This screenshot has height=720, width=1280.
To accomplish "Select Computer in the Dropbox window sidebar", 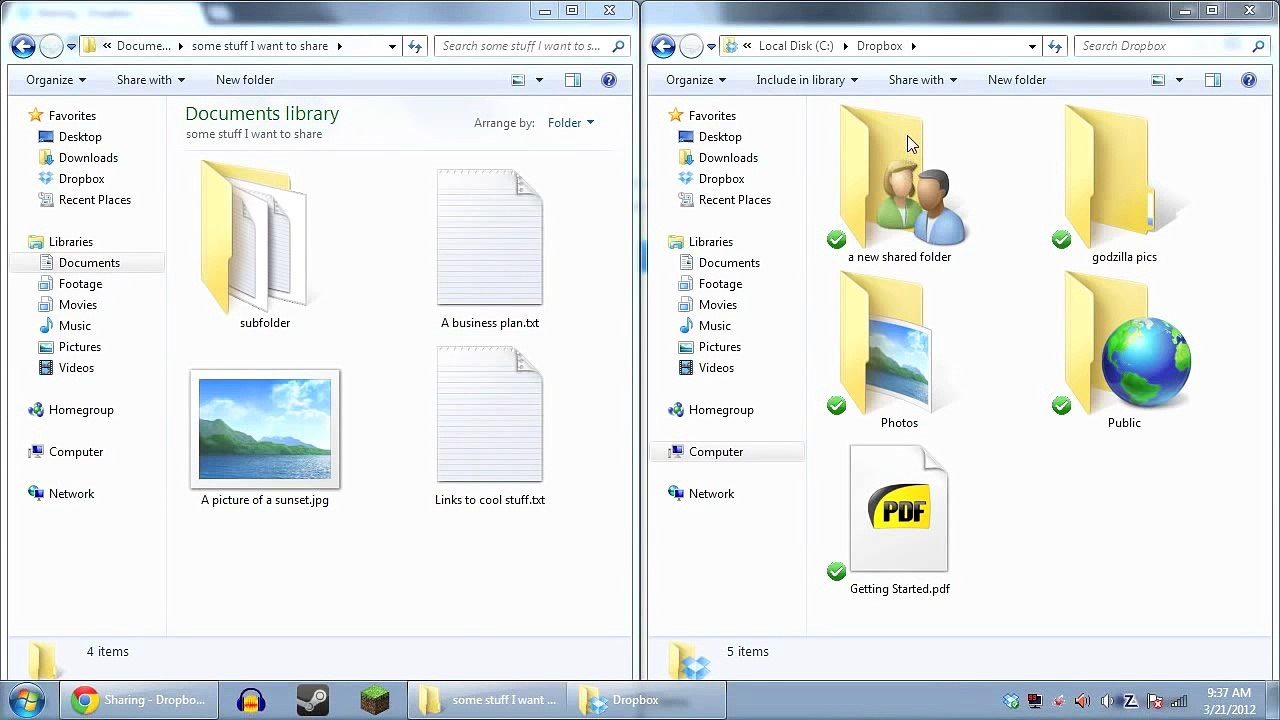I will [716, 452].
